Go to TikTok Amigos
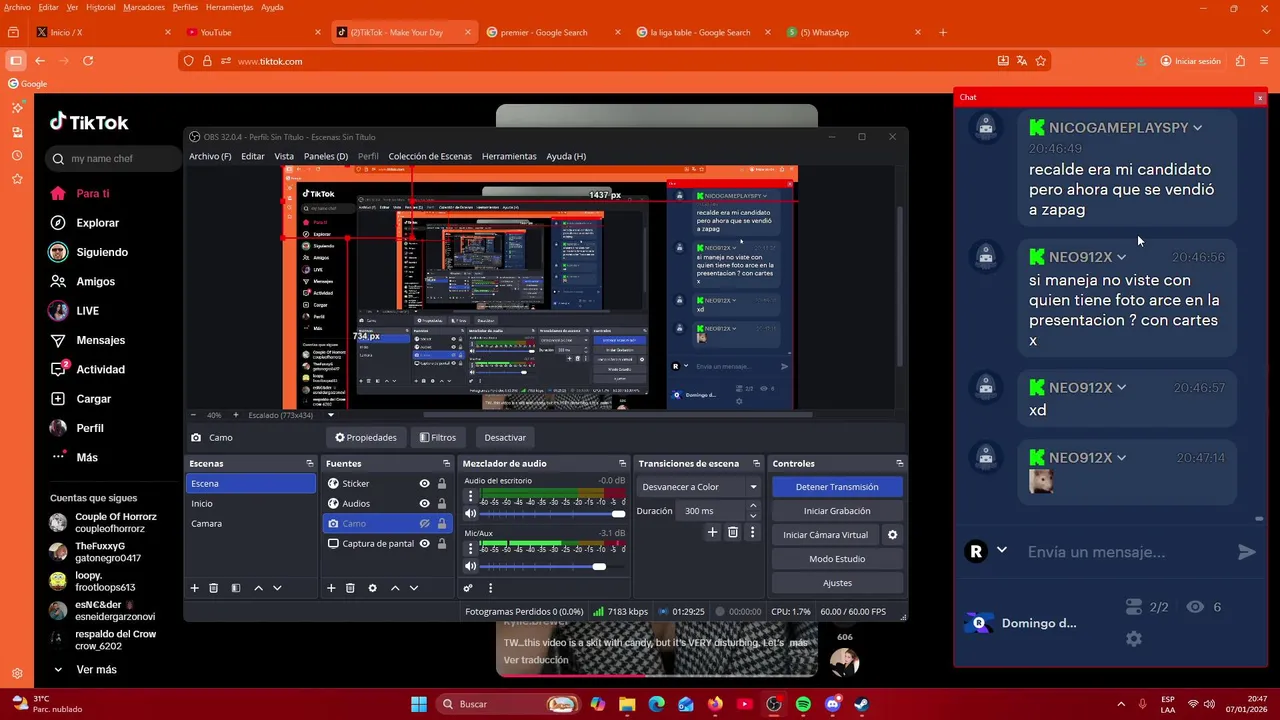Image resolution: width=1280 pixels, height=720 pixels. pos(95,282)
